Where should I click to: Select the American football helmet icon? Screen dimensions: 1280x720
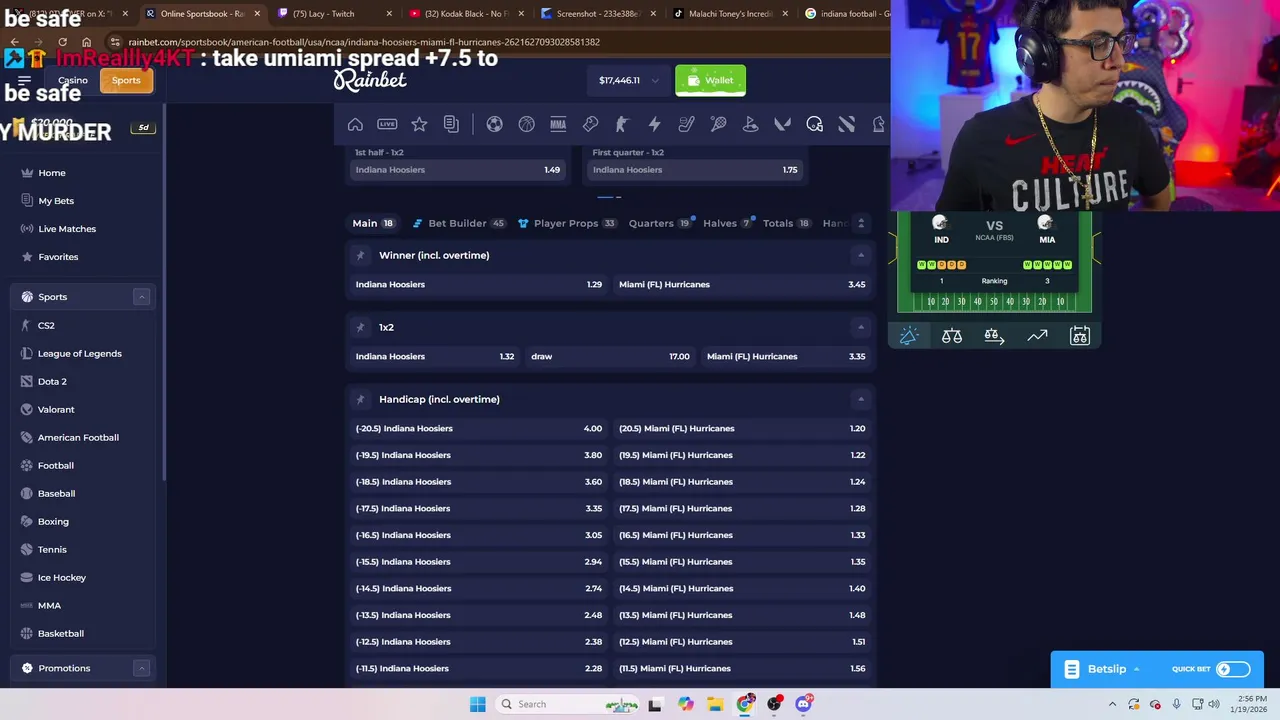point(814,124)
